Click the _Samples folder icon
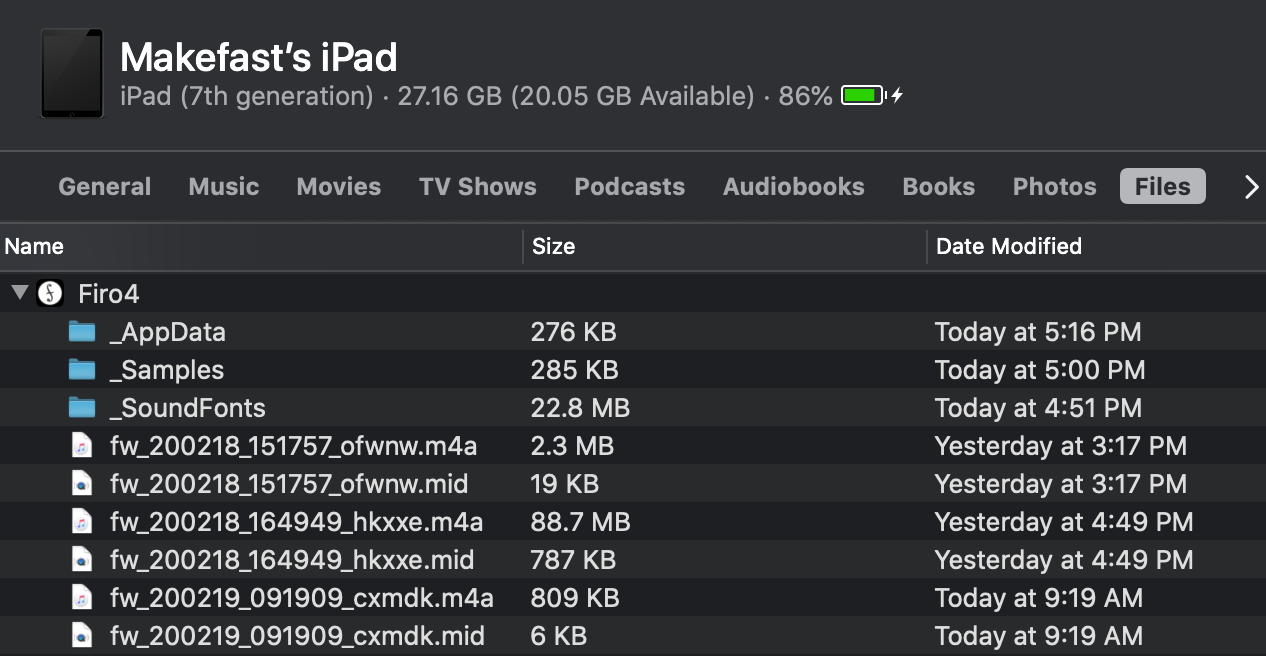This screenshot has width=1266, height=656. [x=82, y=370]
